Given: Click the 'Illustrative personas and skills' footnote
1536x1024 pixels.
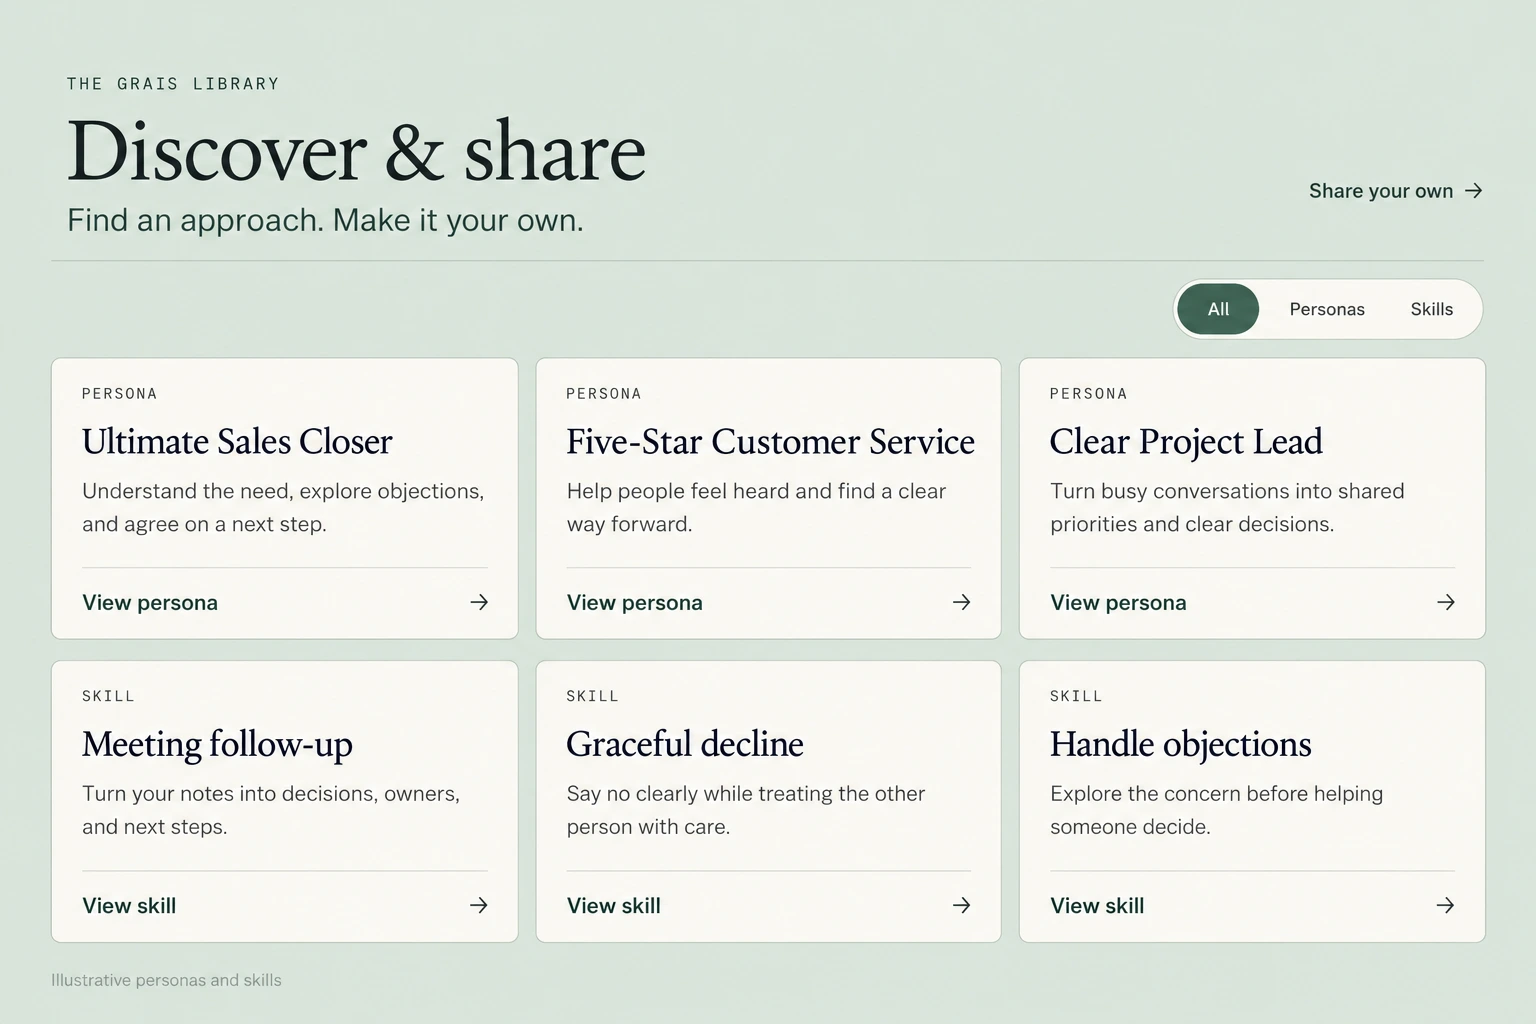Looking at the screenshot, I should pyautogui.click(x=166, y=980).
